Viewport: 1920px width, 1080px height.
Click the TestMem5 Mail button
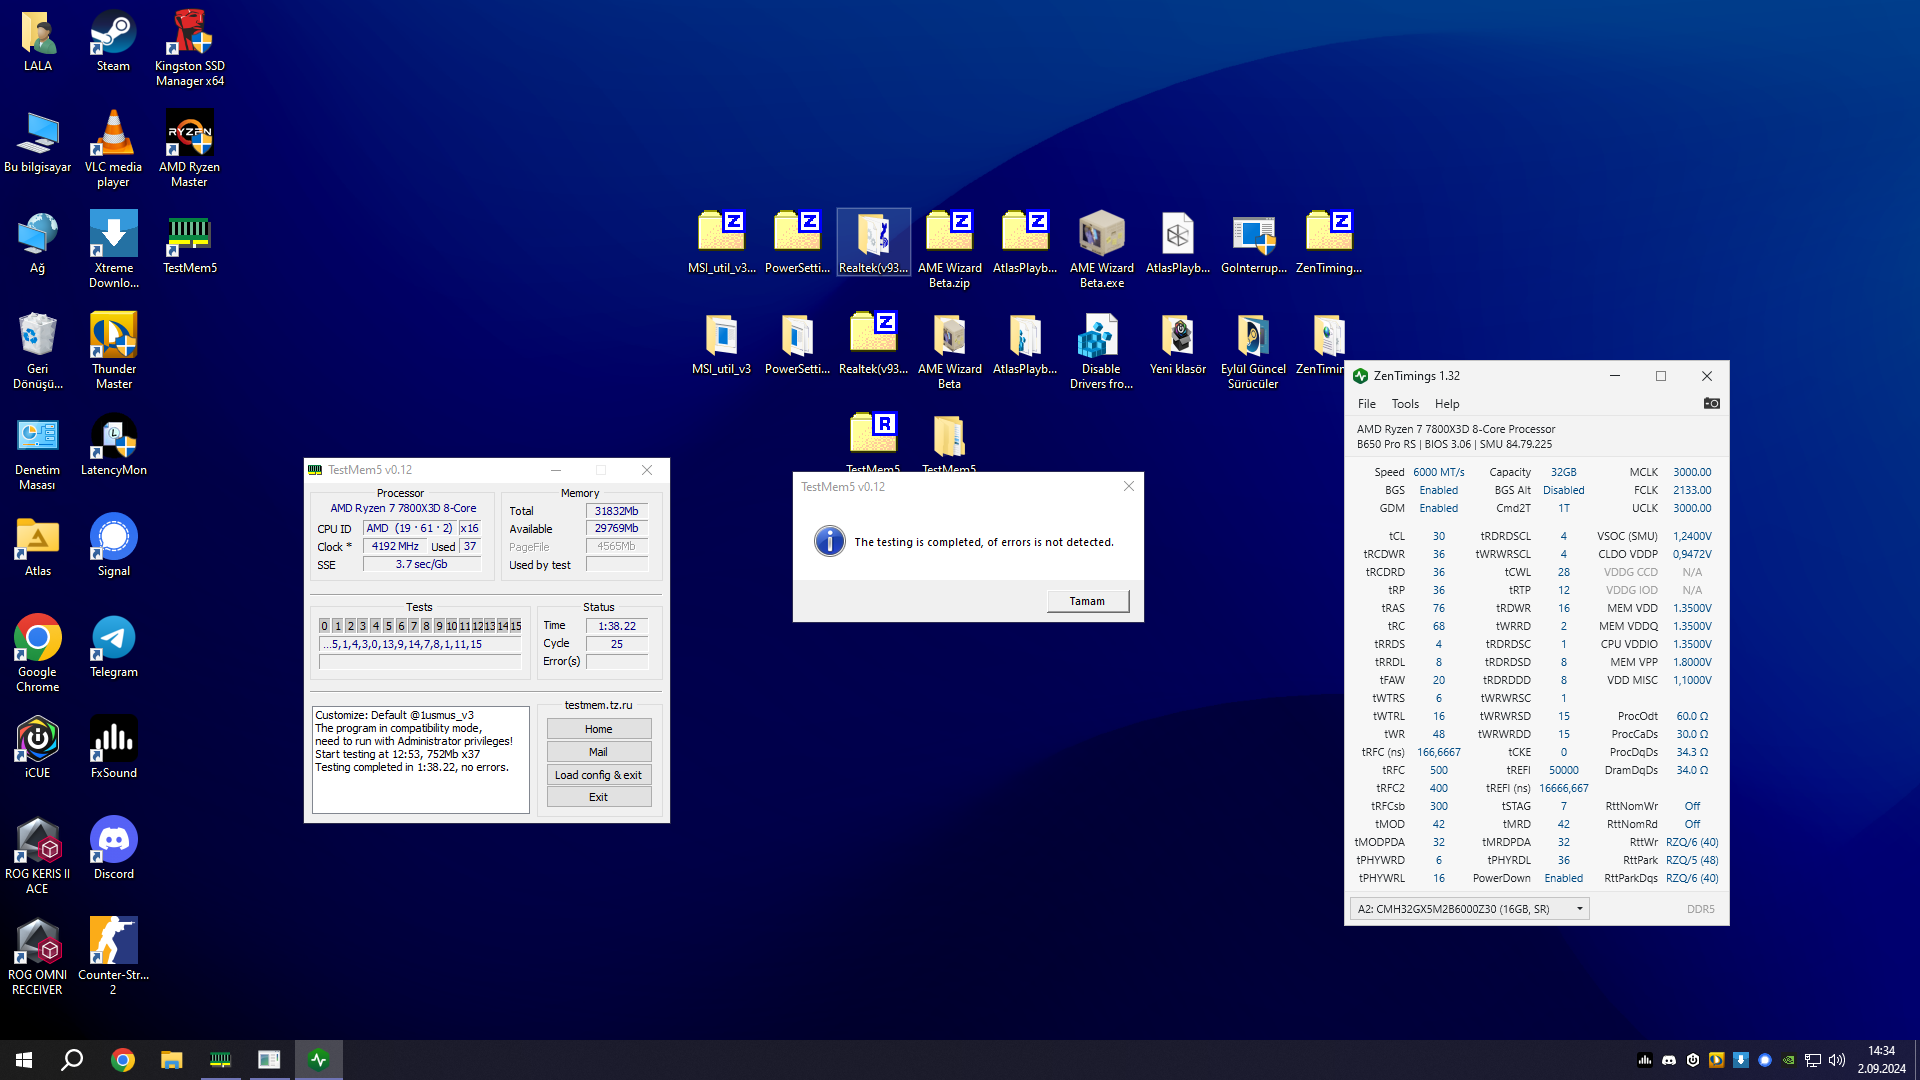coord(598,752)
